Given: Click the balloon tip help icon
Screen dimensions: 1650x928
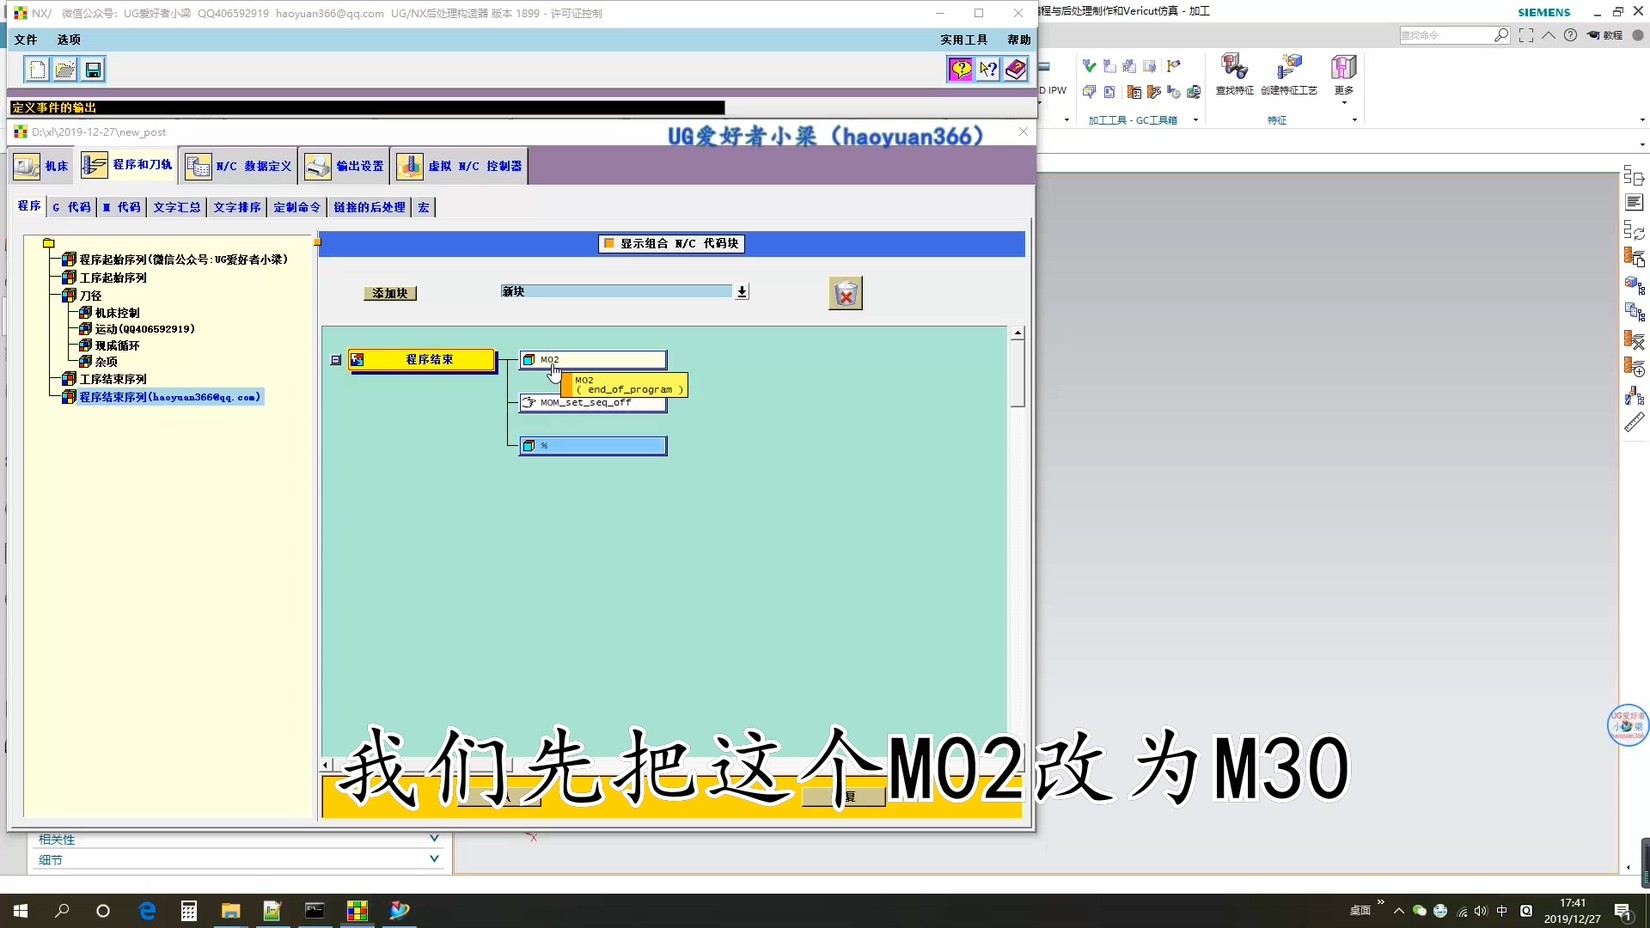Looking at the screenshot, I should [960, 69].
